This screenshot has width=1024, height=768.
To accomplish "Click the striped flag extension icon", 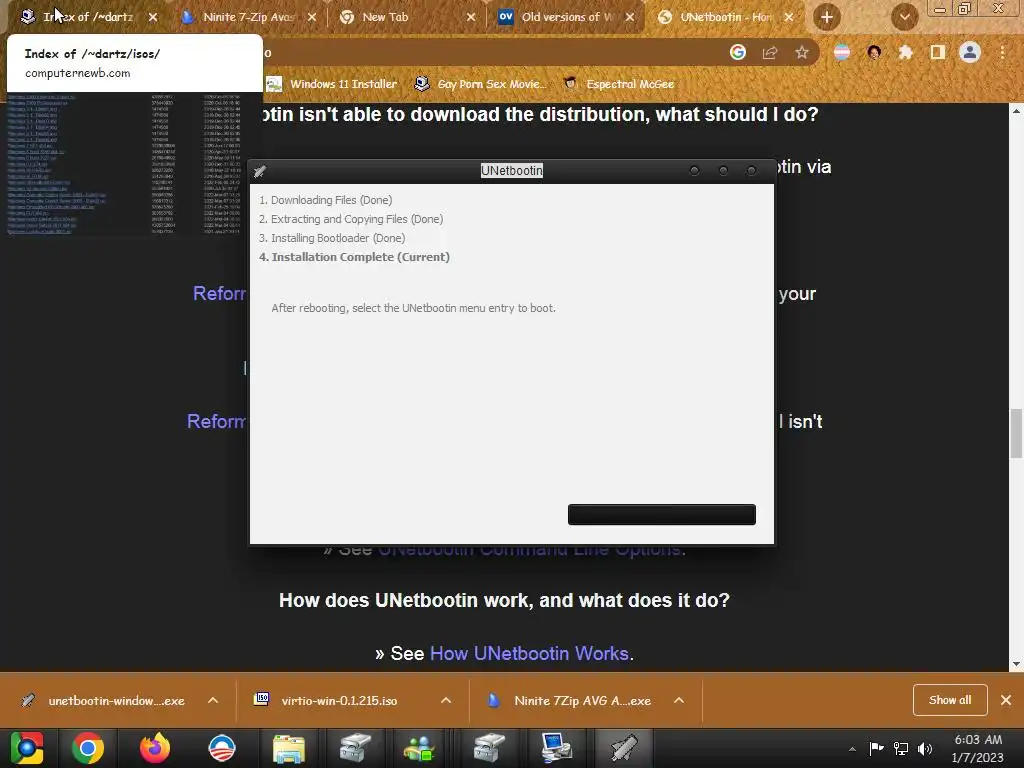I will pyautogui.click(x=842, y=52).
